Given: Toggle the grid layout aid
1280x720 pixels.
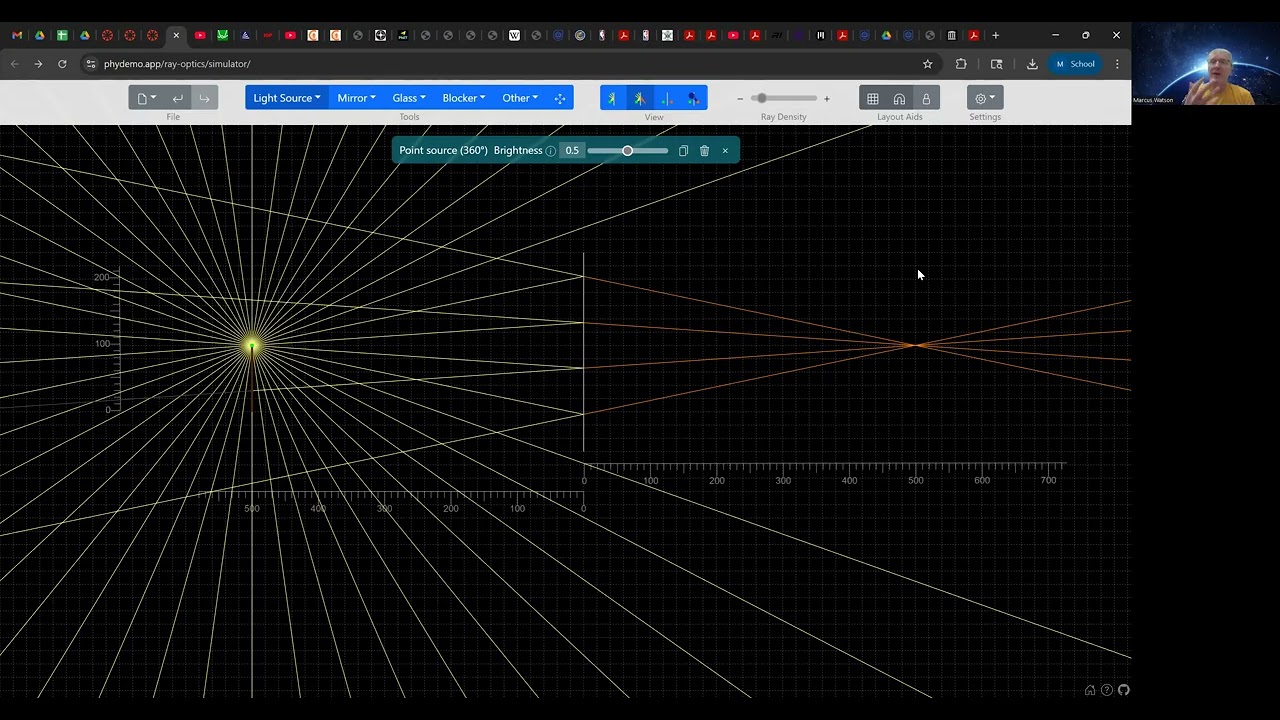Looking at the screenshot, I should click(x=873, y=98).
